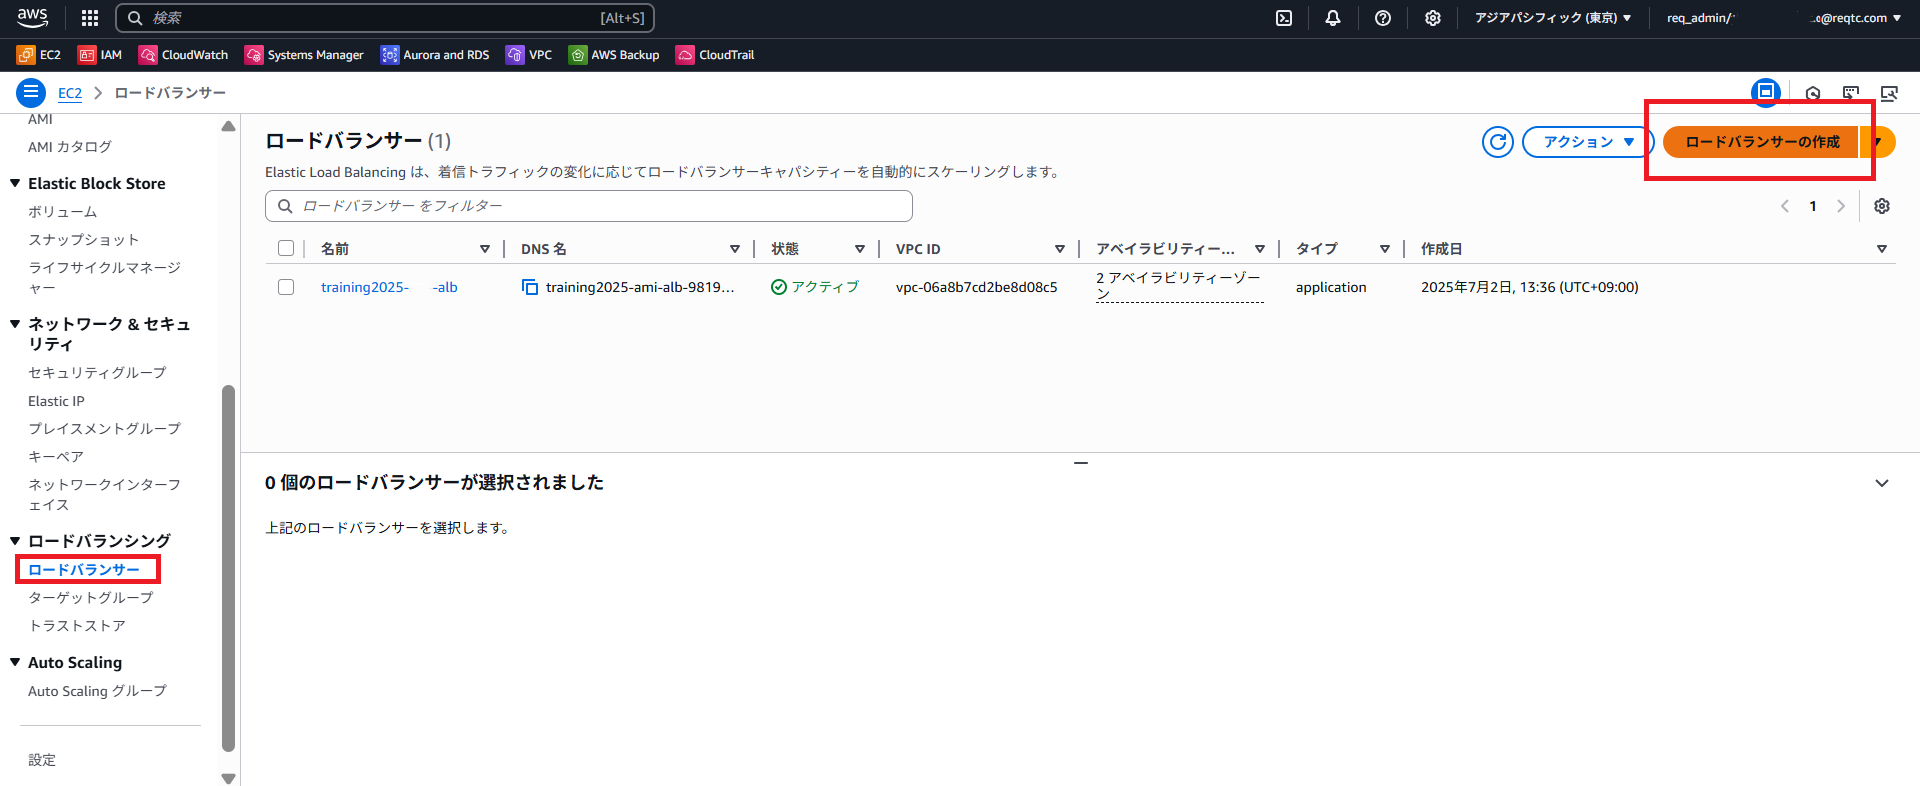Open the help question-mark menu
The image size is (1920, 786).
click(x=1383, y=18)
